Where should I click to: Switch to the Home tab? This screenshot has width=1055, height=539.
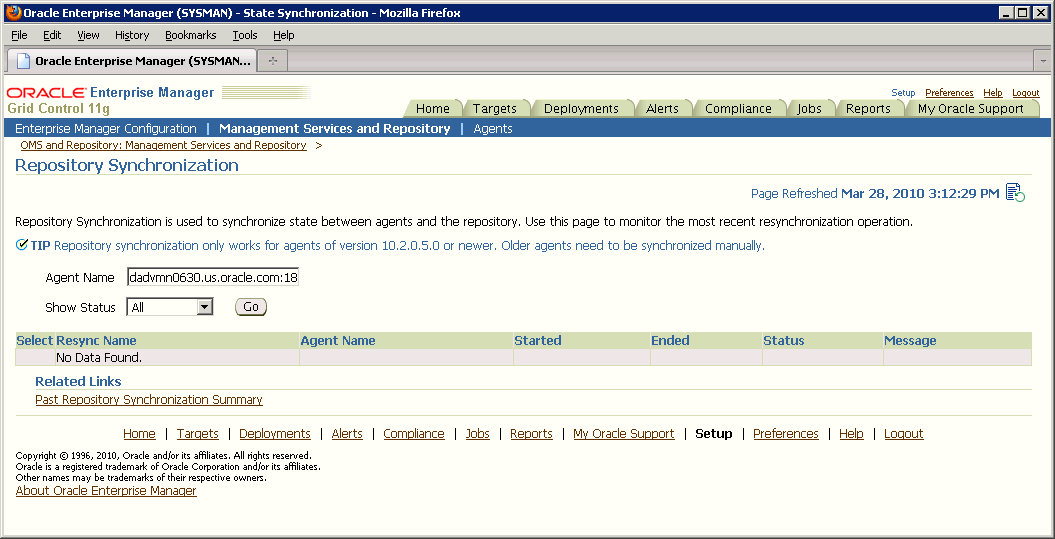pos(433,108)
